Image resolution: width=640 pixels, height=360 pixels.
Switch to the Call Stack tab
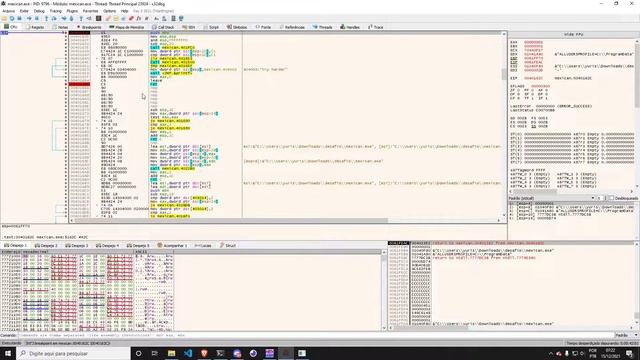coord(163,27)
